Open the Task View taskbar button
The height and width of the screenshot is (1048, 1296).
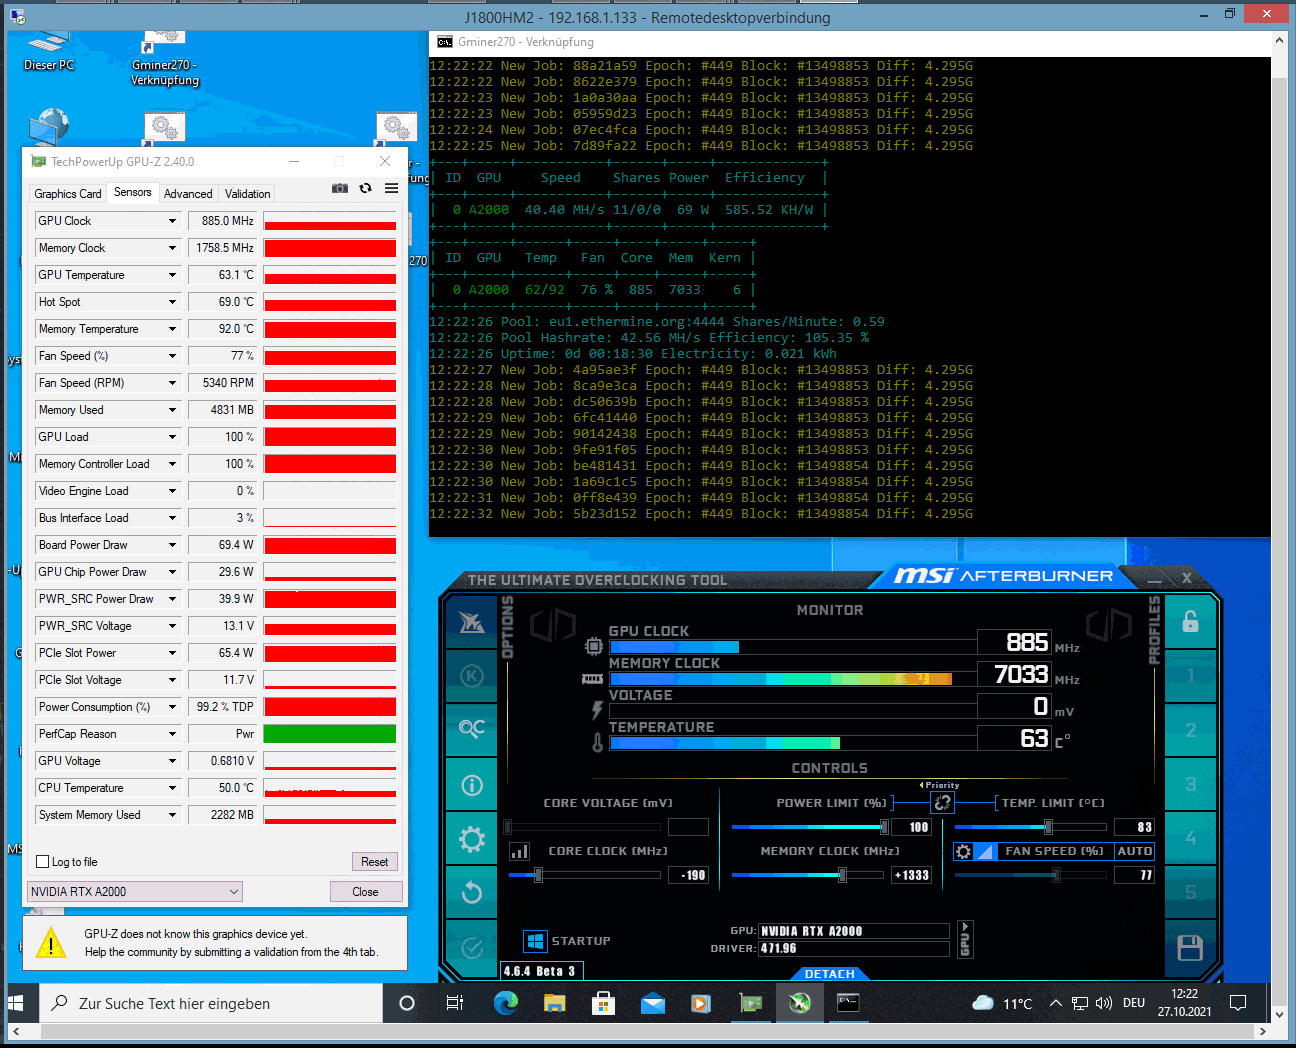tap(455, 1003)
